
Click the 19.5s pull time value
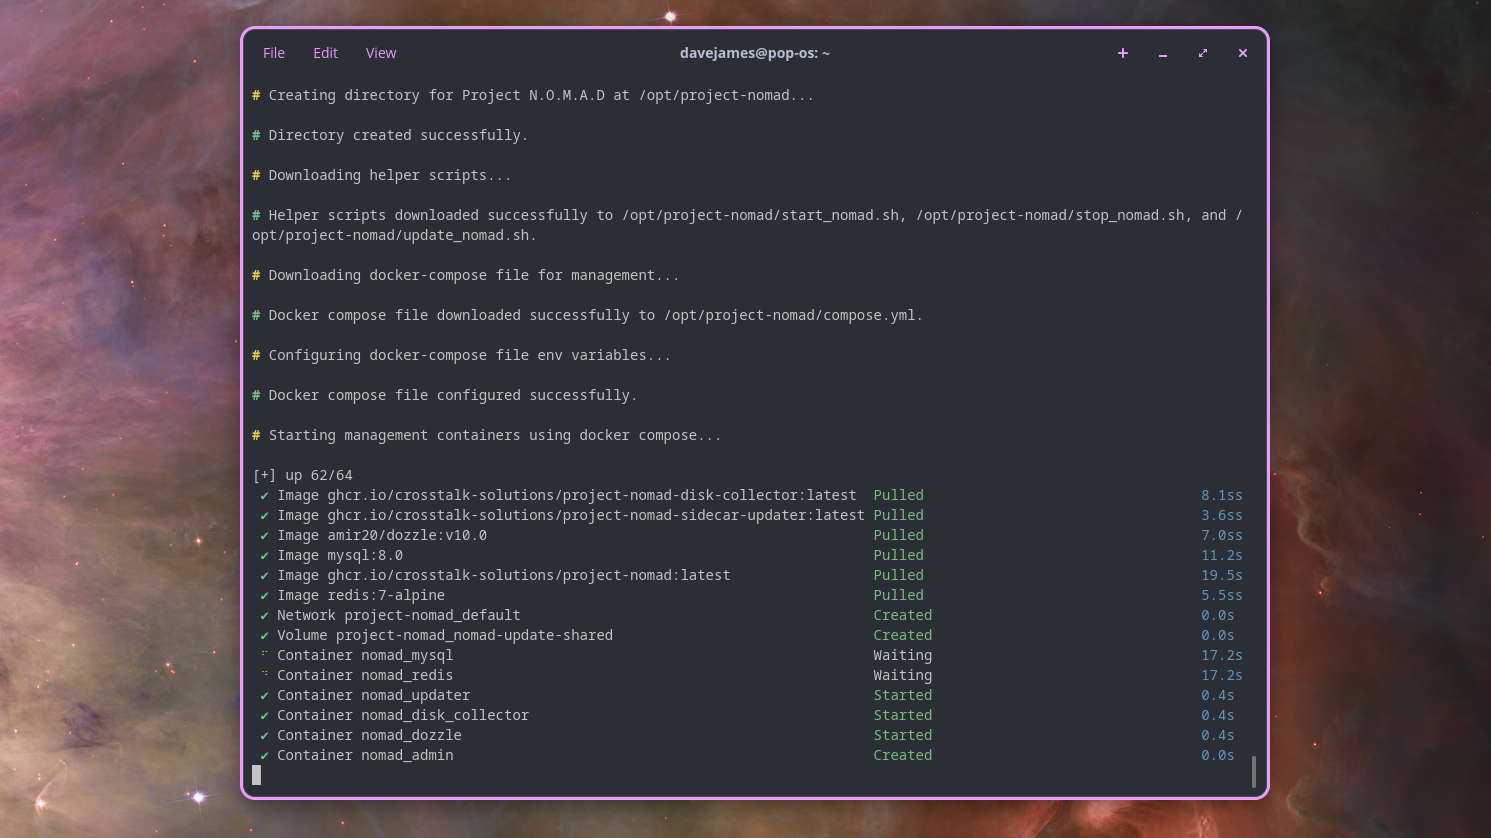[x=1221, y=575]
